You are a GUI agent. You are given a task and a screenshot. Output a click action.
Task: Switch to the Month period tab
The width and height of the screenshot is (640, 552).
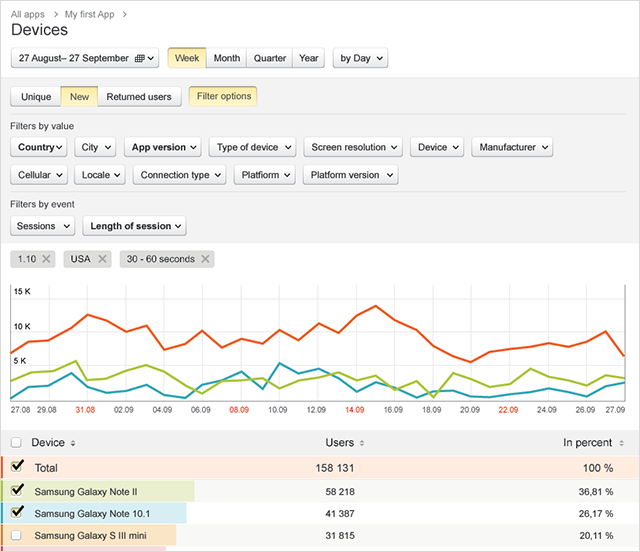pos(227,58)
